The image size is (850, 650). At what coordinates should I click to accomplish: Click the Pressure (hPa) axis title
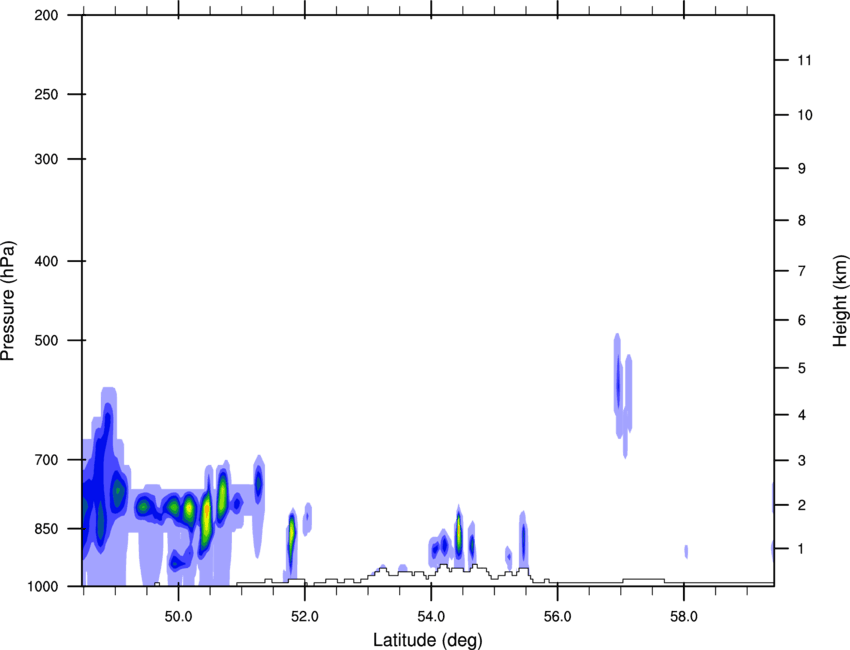8,301
